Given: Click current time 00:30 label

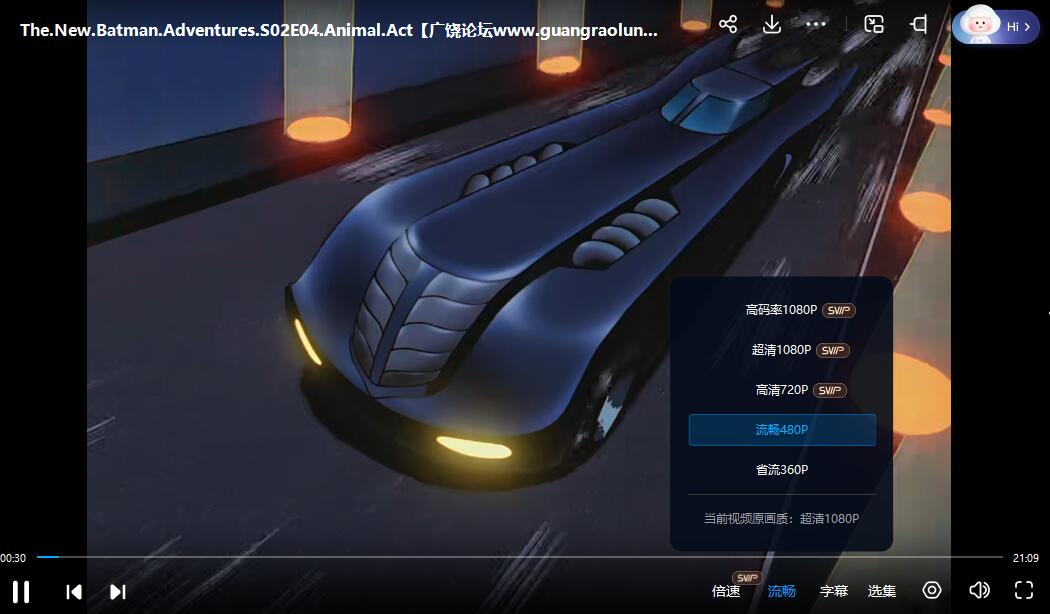Looking at the screenshot, I should 13,558.
